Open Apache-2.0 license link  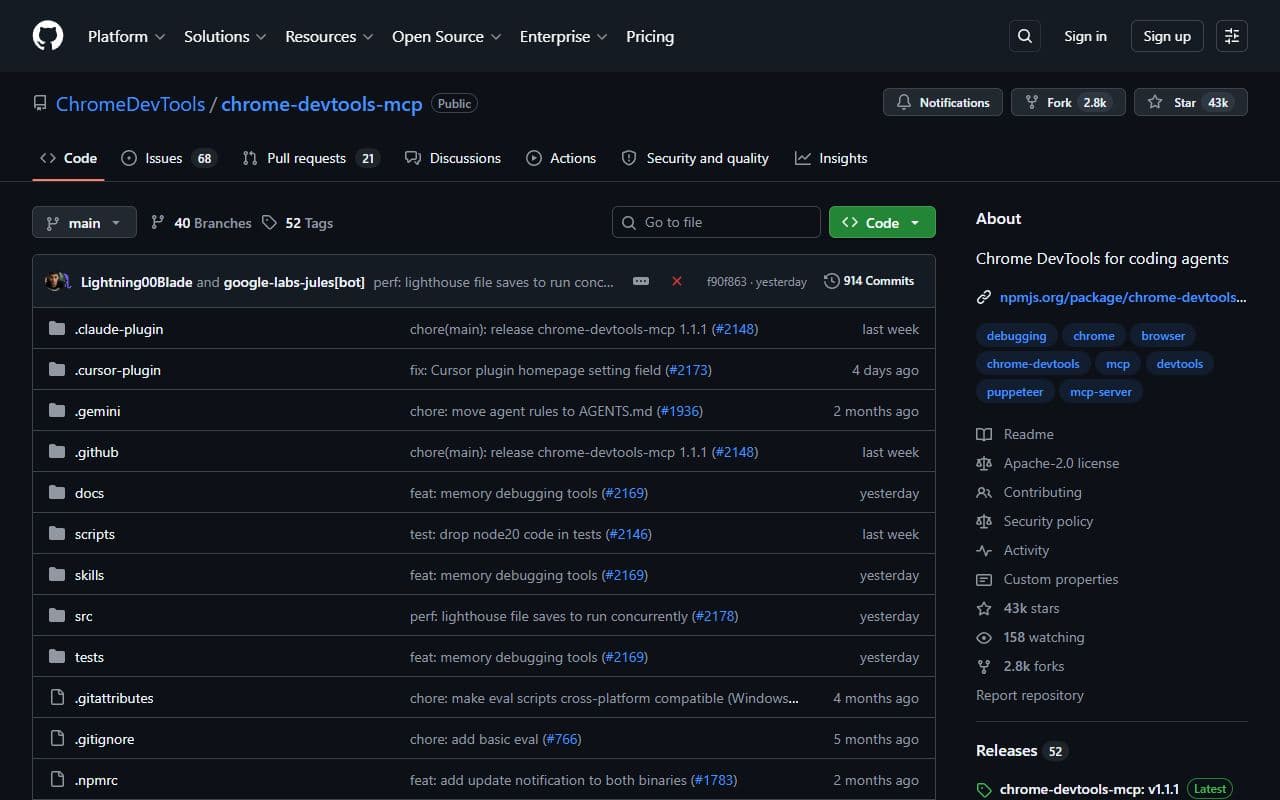(1061, 463)
